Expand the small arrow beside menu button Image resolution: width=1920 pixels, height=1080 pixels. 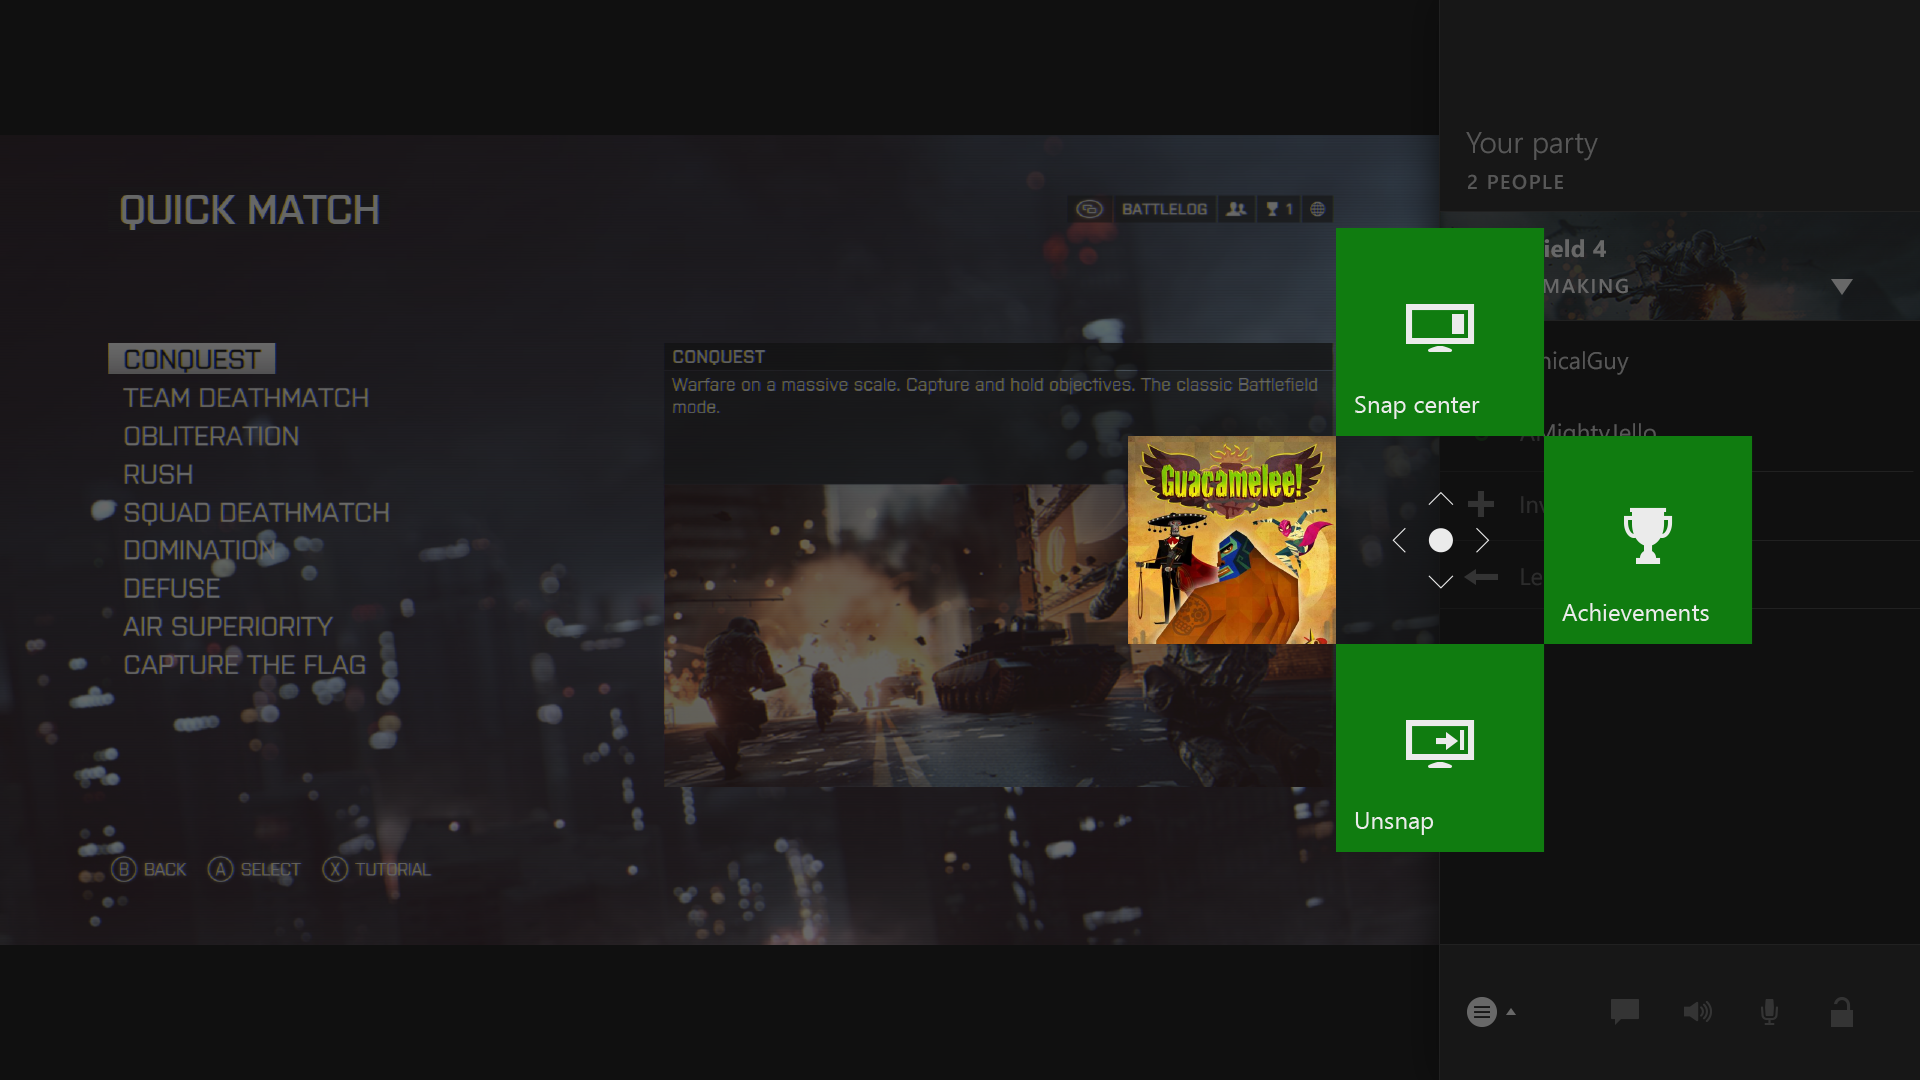pyautogui.click(x=1511, y=1012)
